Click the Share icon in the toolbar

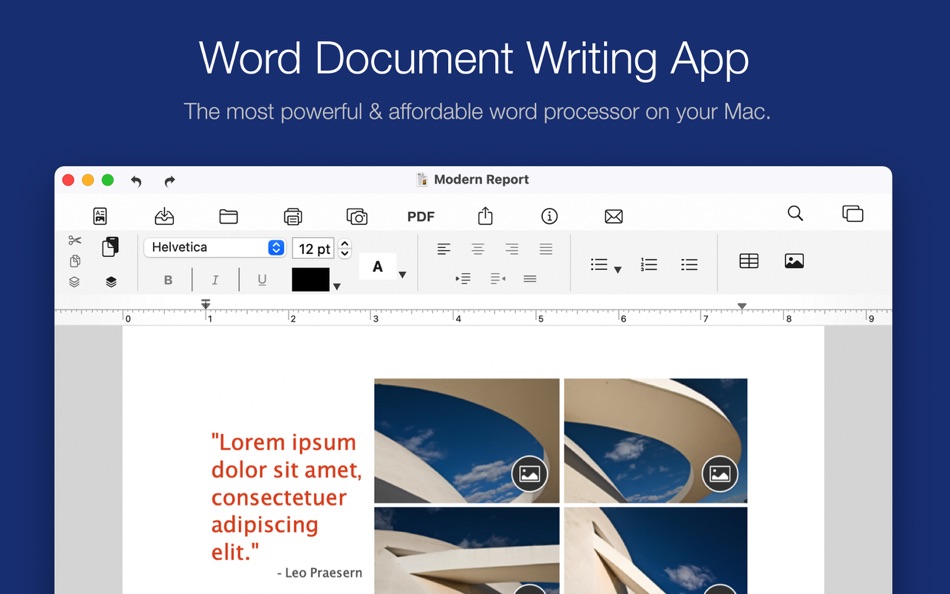point(485,216)
